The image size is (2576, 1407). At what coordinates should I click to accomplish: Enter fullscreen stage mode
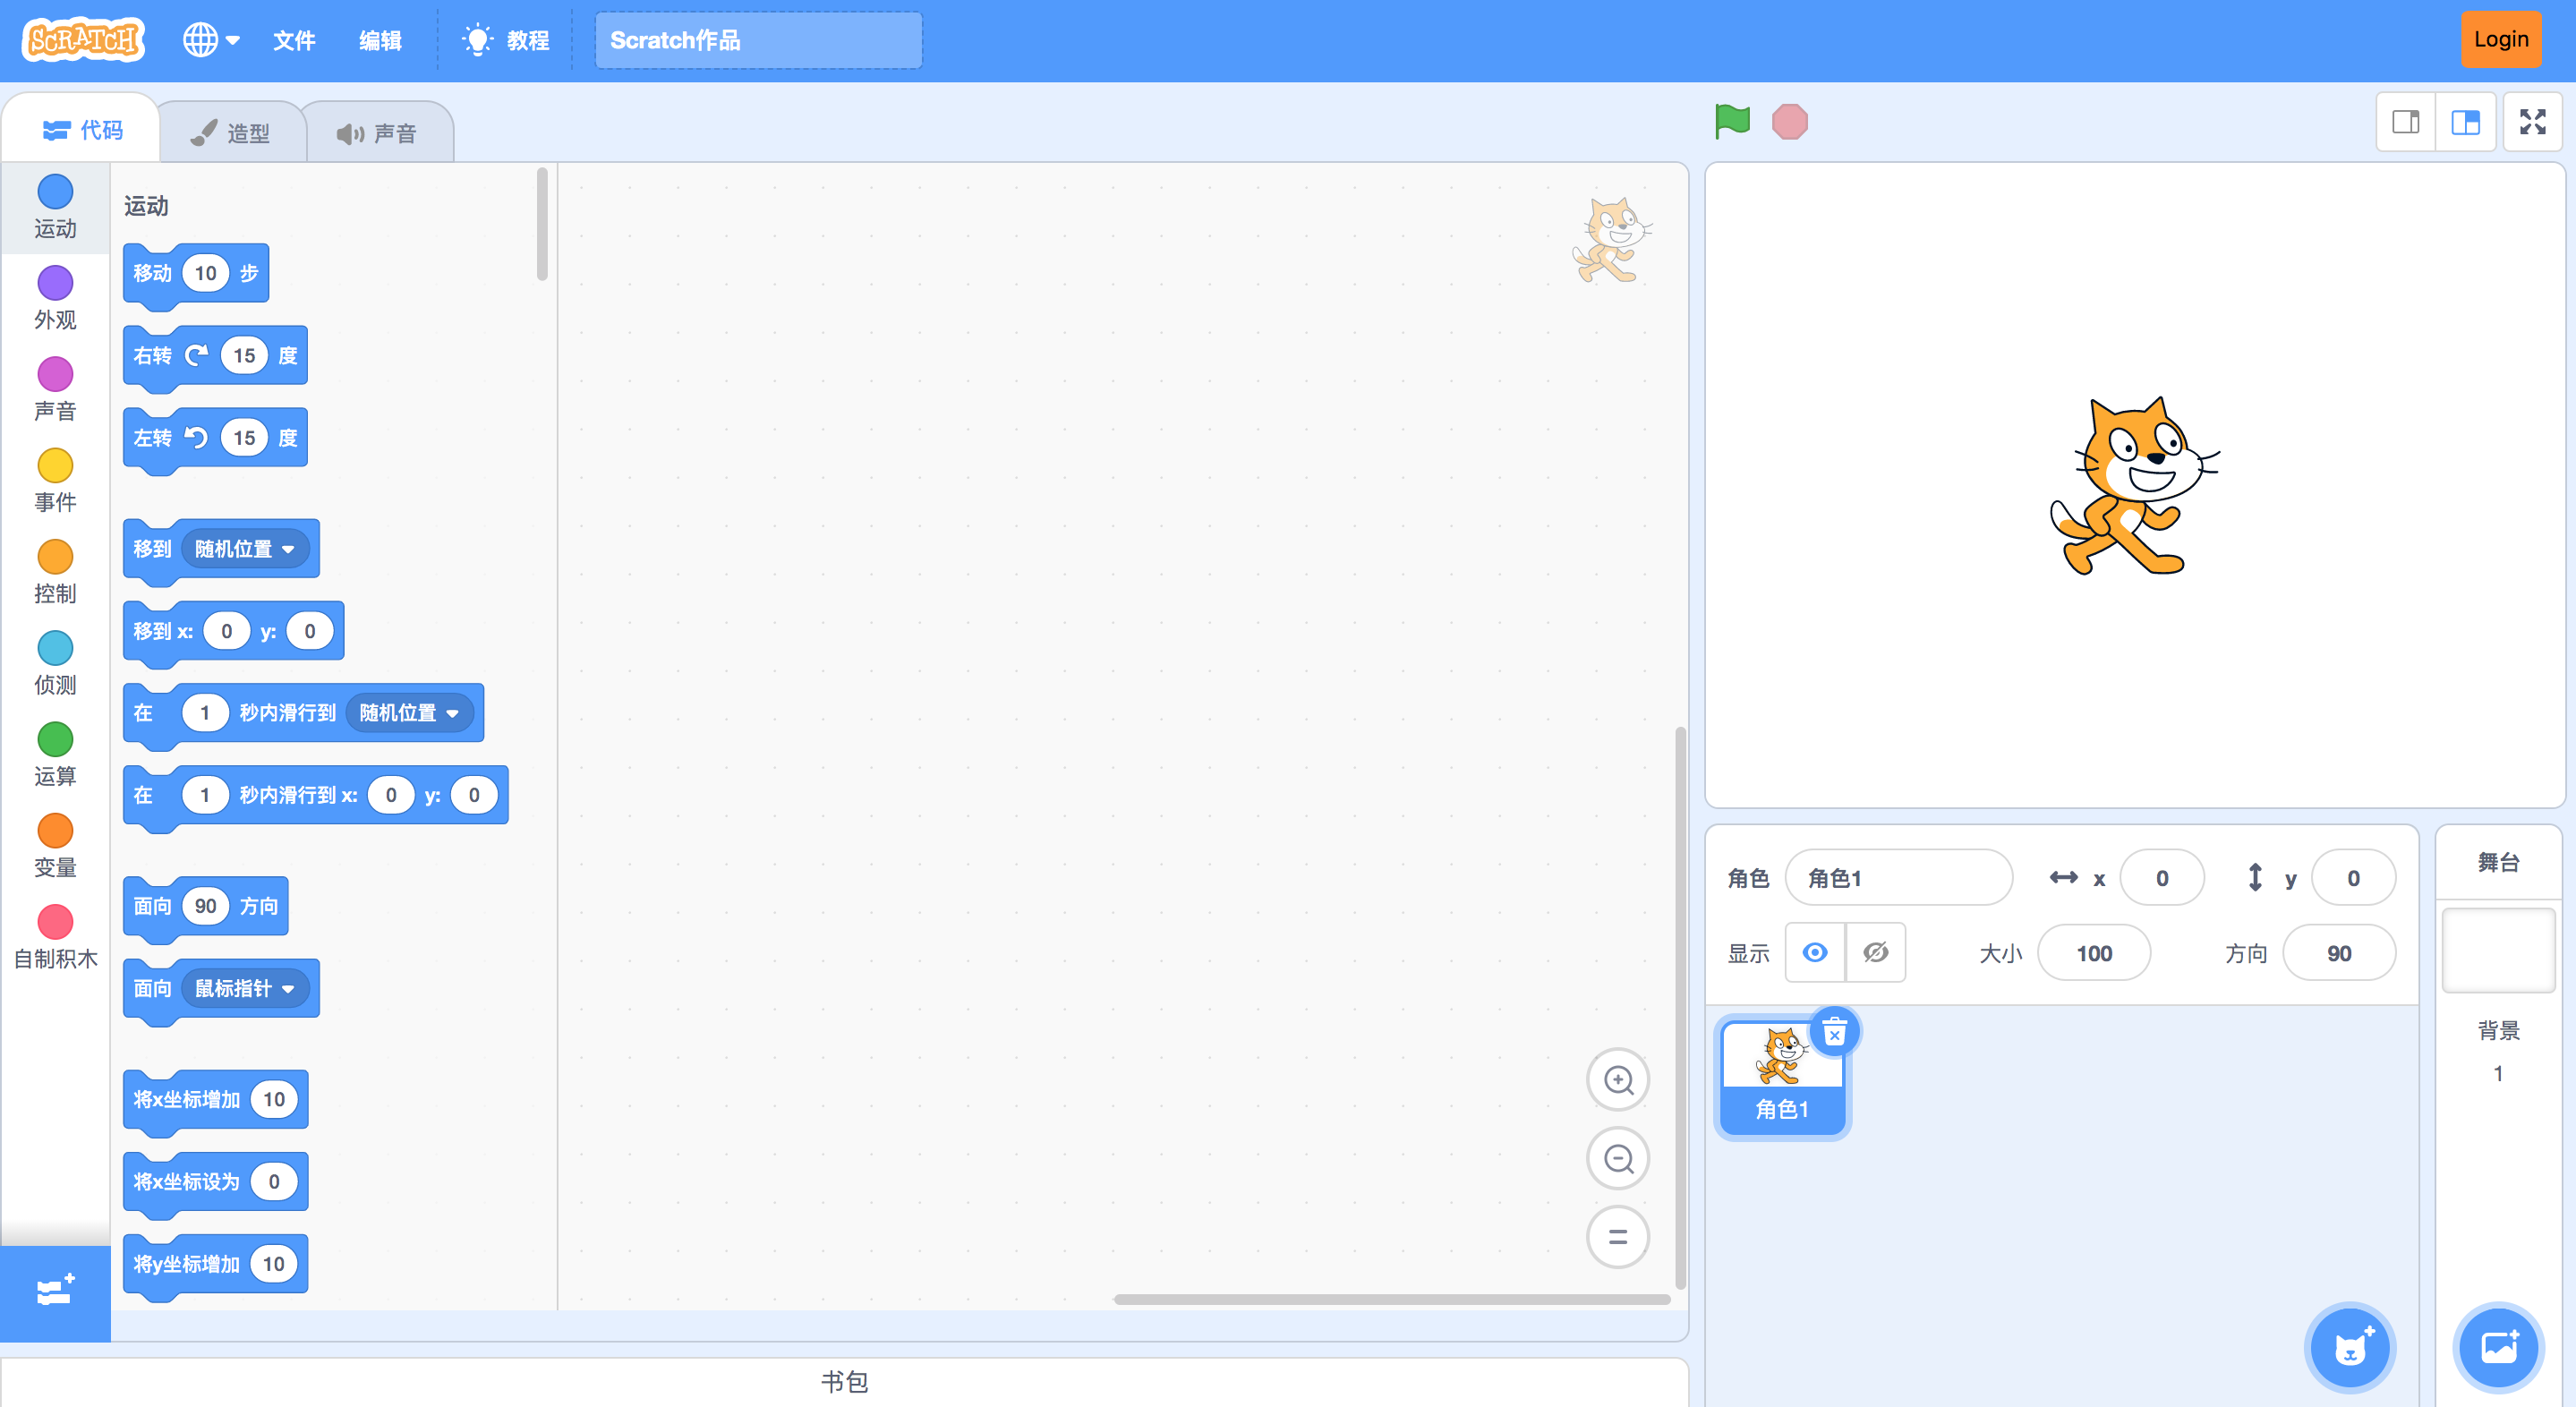(x=2533, y=121)
